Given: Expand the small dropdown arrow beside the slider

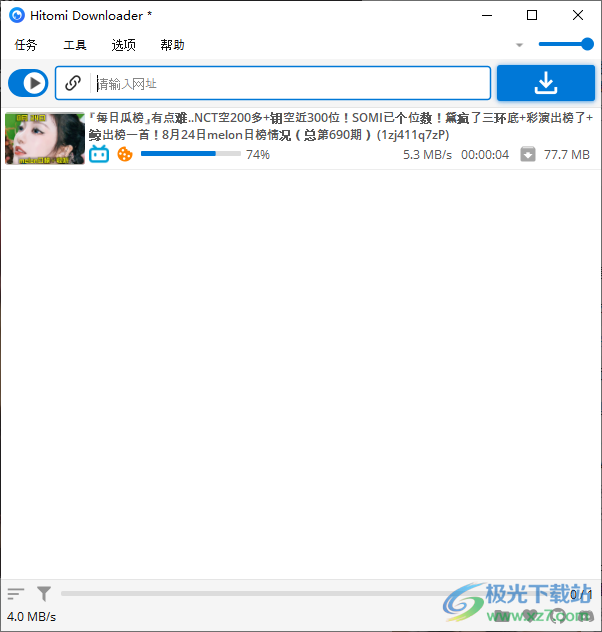Looking at the screenshot, I should pos(519,45).
